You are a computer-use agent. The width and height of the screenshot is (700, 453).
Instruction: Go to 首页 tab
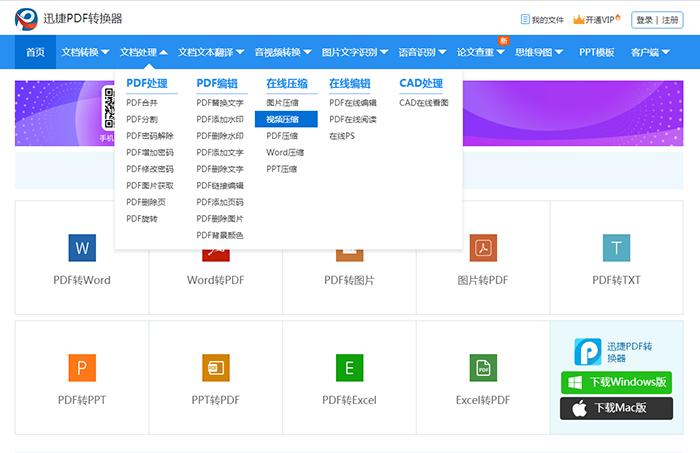35,52
